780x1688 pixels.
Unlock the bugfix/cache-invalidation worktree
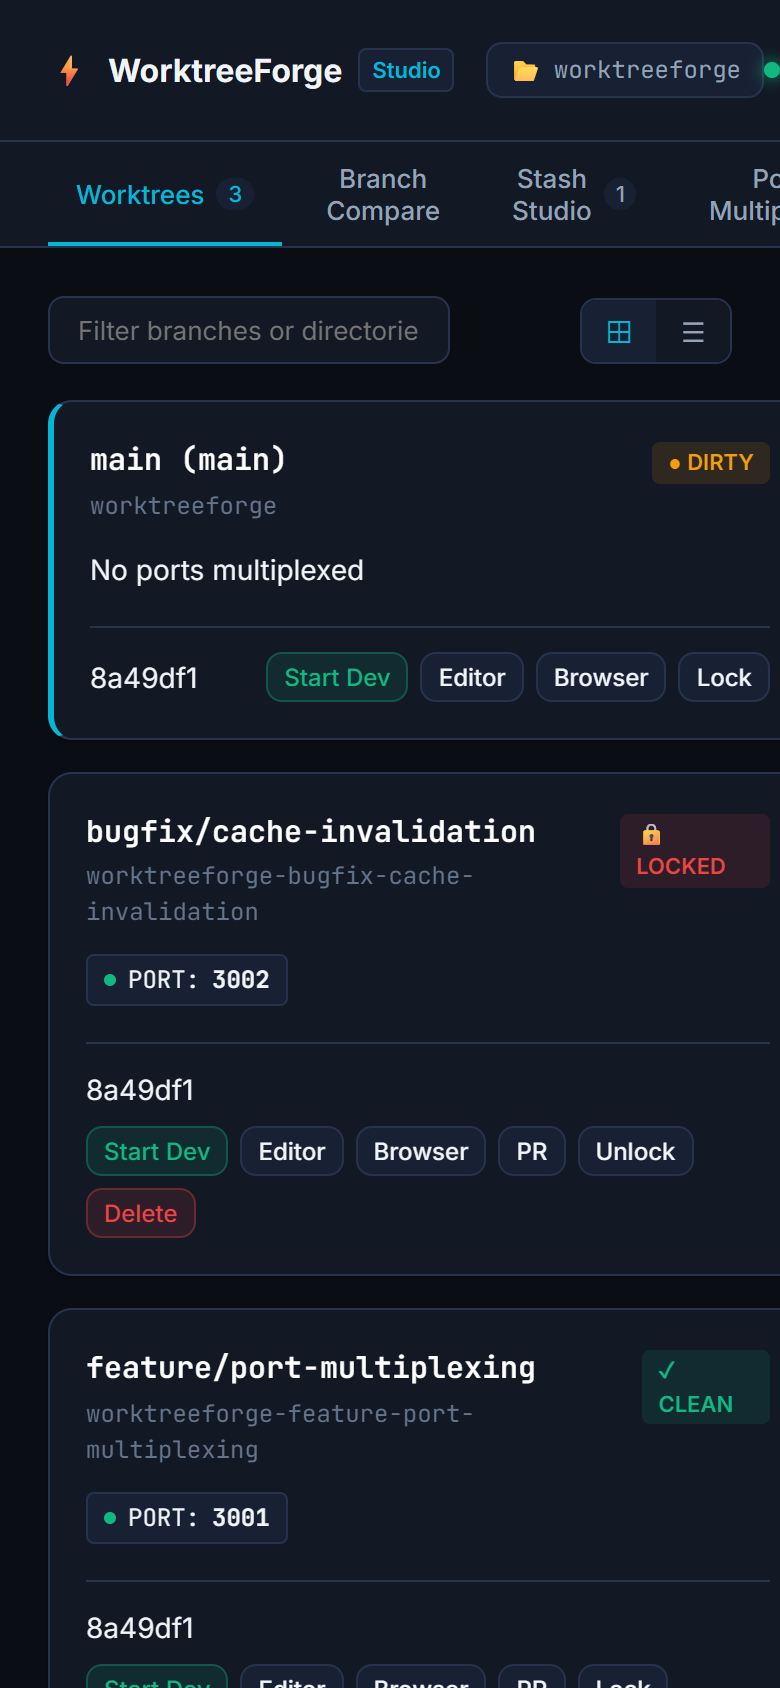coord(635,1151)
